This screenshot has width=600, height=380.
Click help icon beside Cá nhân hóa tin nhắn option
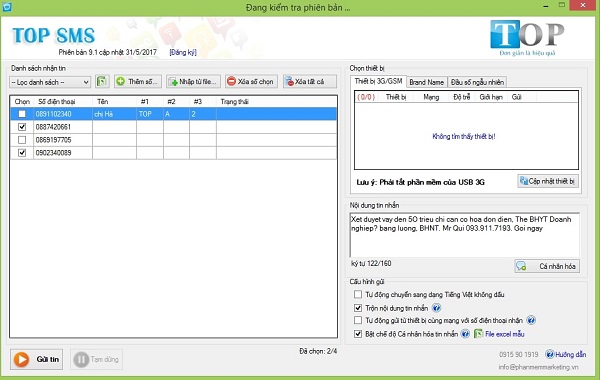[465, 334]
